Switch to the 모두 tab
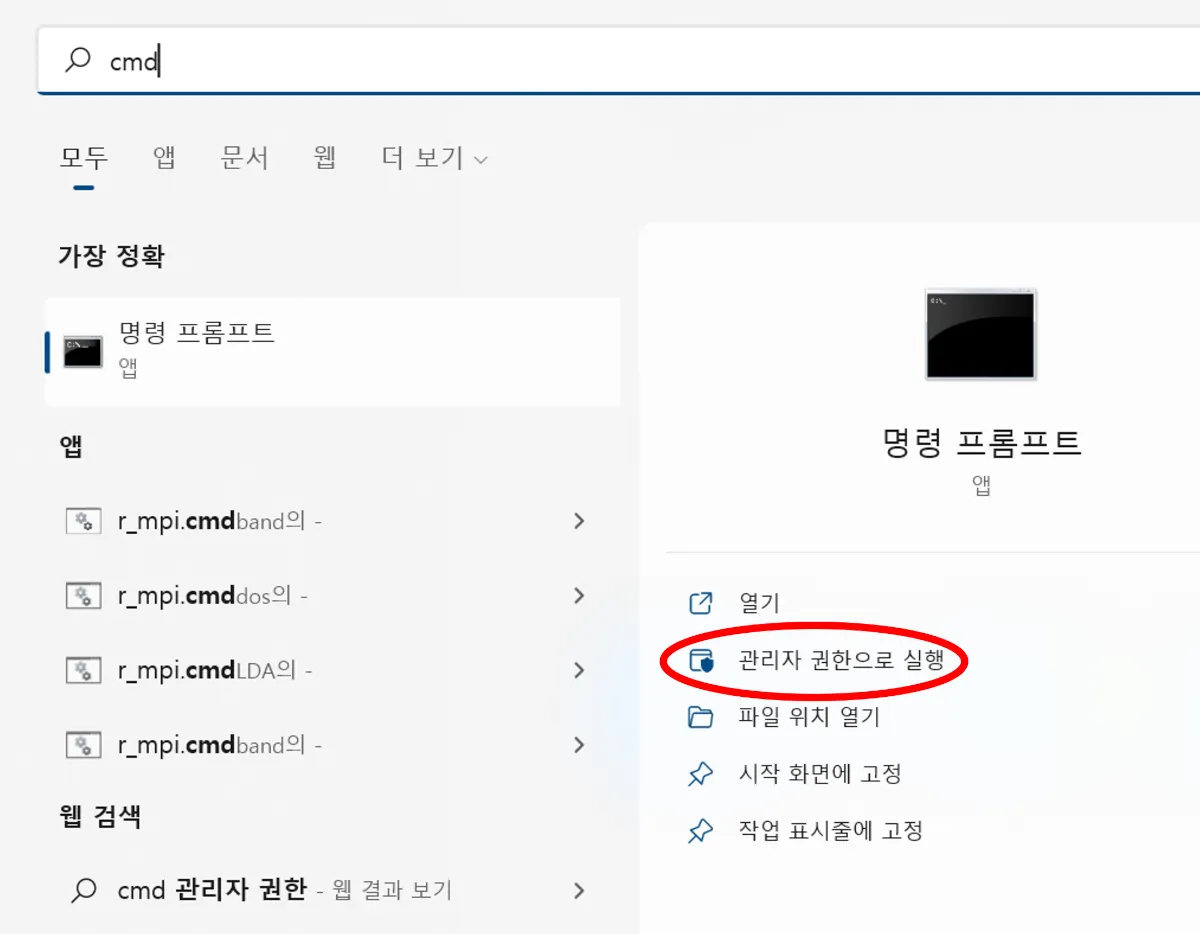The width and height of the screenshot is (1200, 934). click(x=84, y=157)
